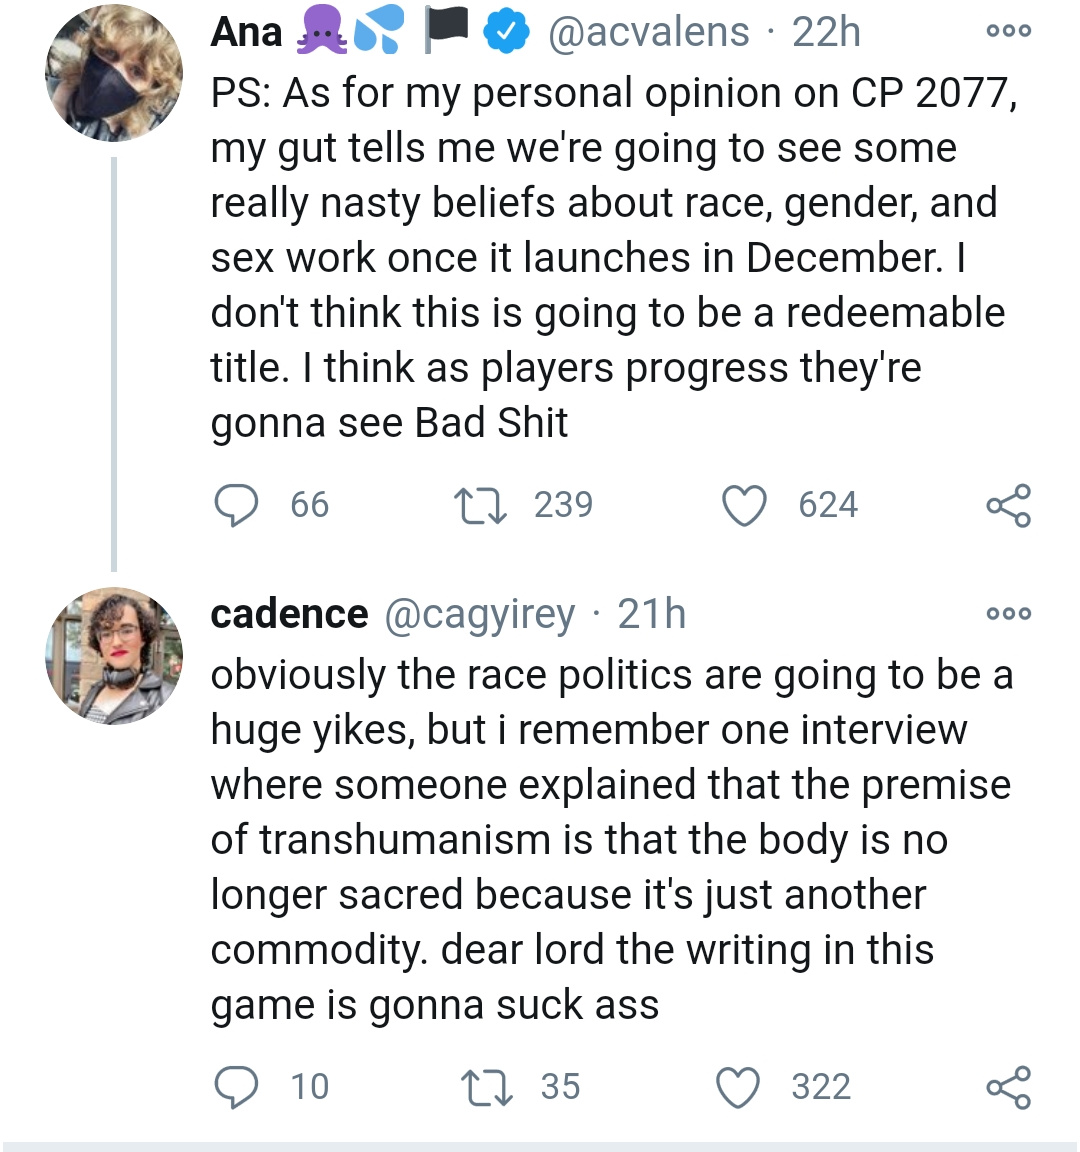
Task: Open cadence's profile picture
Action: click(x=114, y=655)
